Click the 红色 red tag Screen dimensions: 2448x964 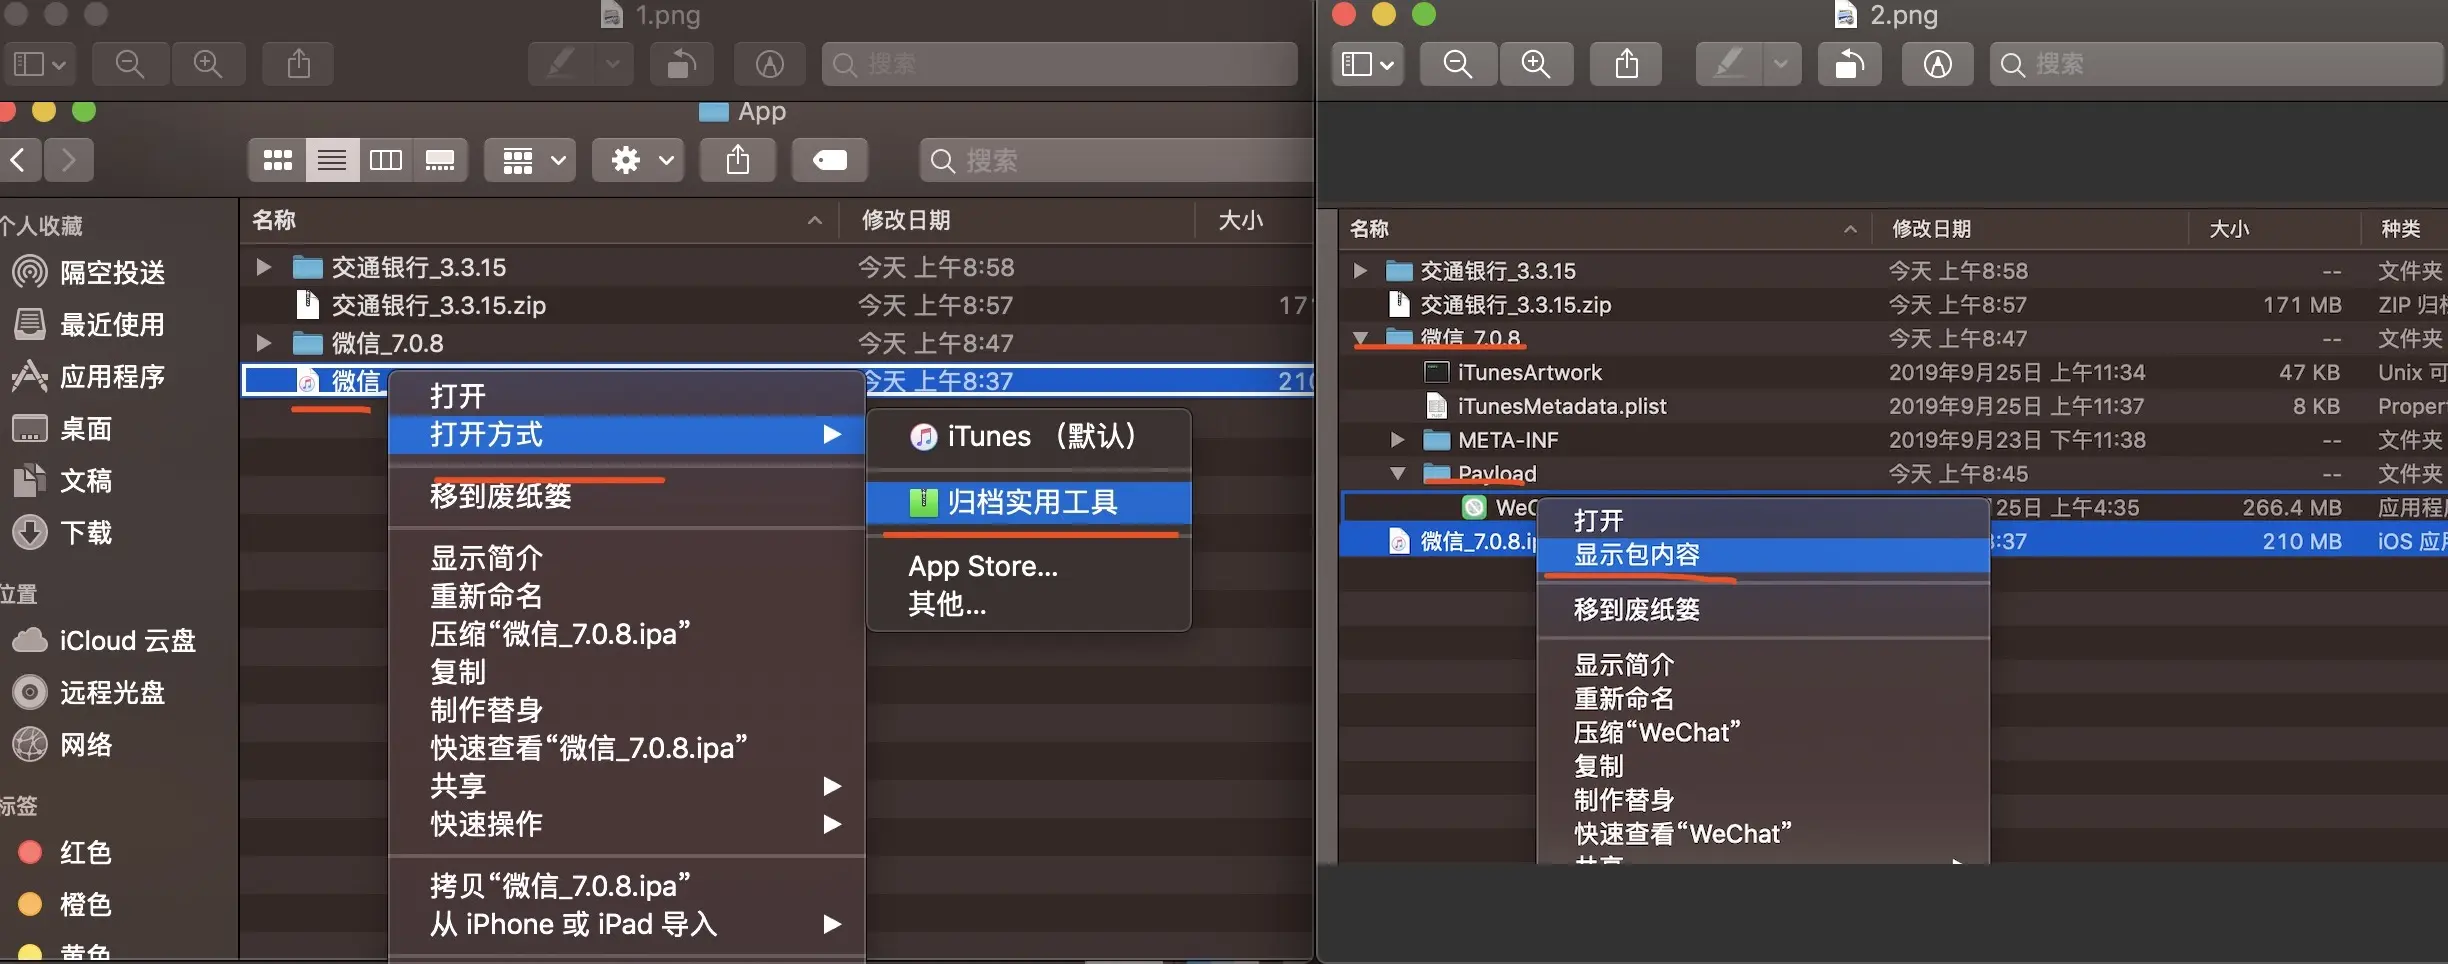click(x=64, y=852)
